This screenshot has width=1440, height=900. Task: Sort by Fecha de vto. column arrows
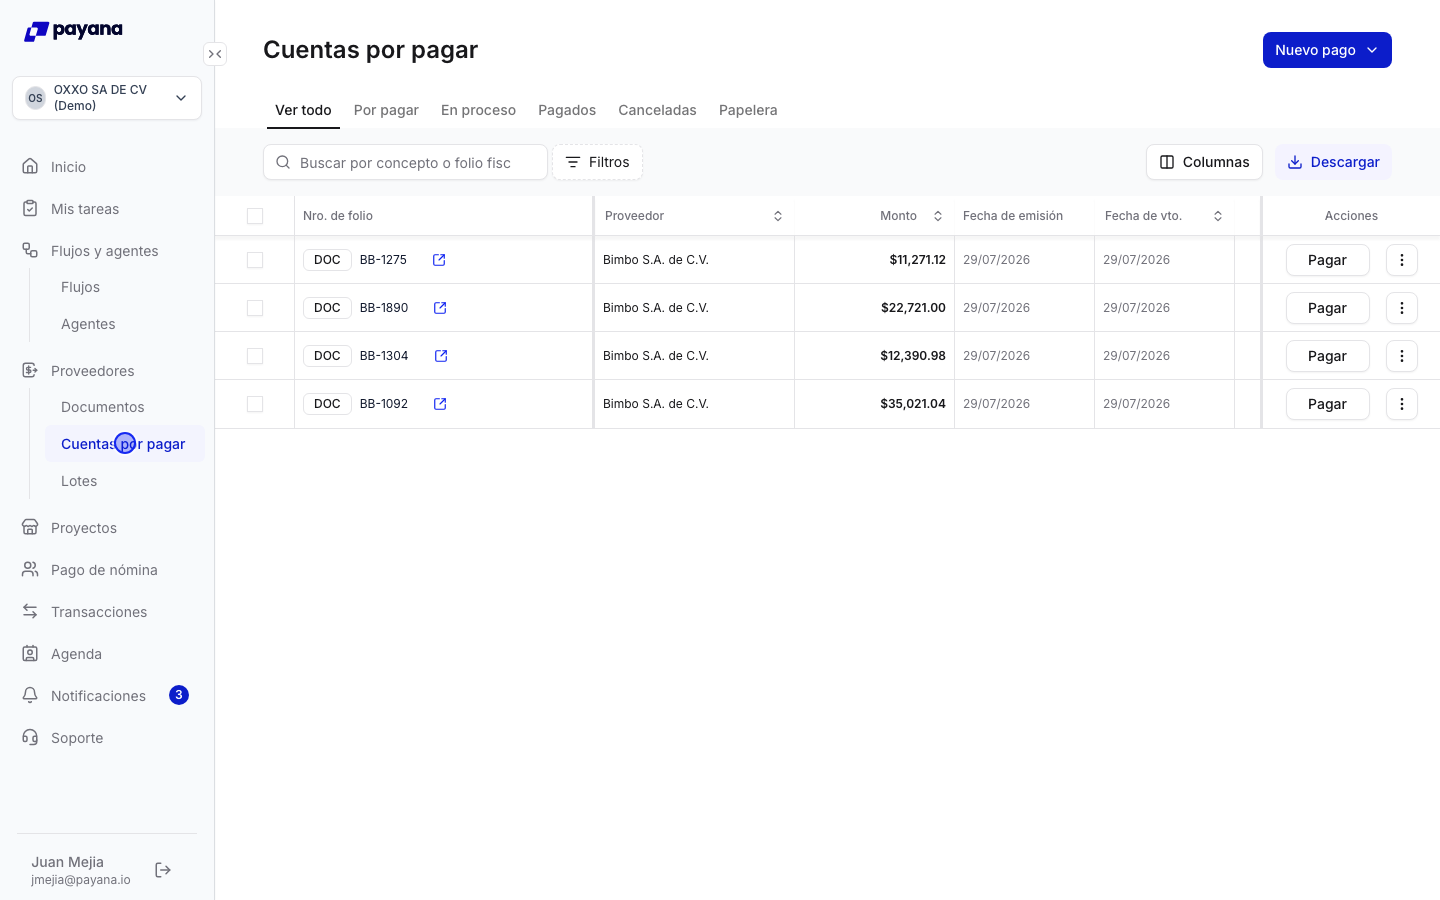pyautogui.click(x=1218, y=216)
